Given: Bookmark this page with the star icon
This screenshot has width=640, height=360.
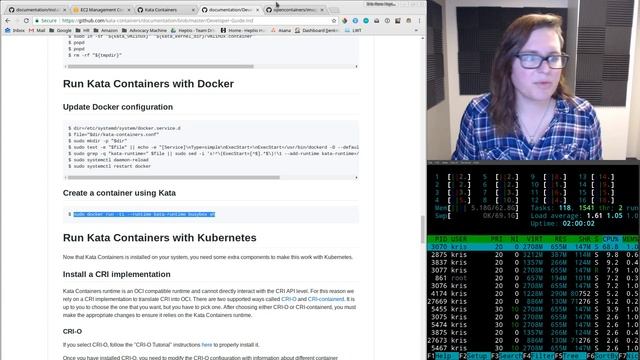Looking at the screenshot, I should [x=334, y=20].
